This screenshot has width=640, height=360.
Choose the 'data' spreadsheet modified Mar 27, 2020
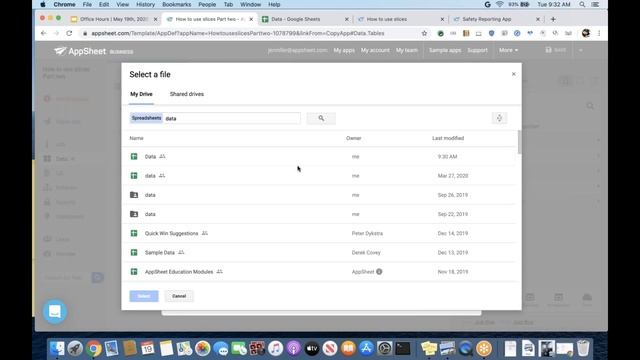point(320,176)
